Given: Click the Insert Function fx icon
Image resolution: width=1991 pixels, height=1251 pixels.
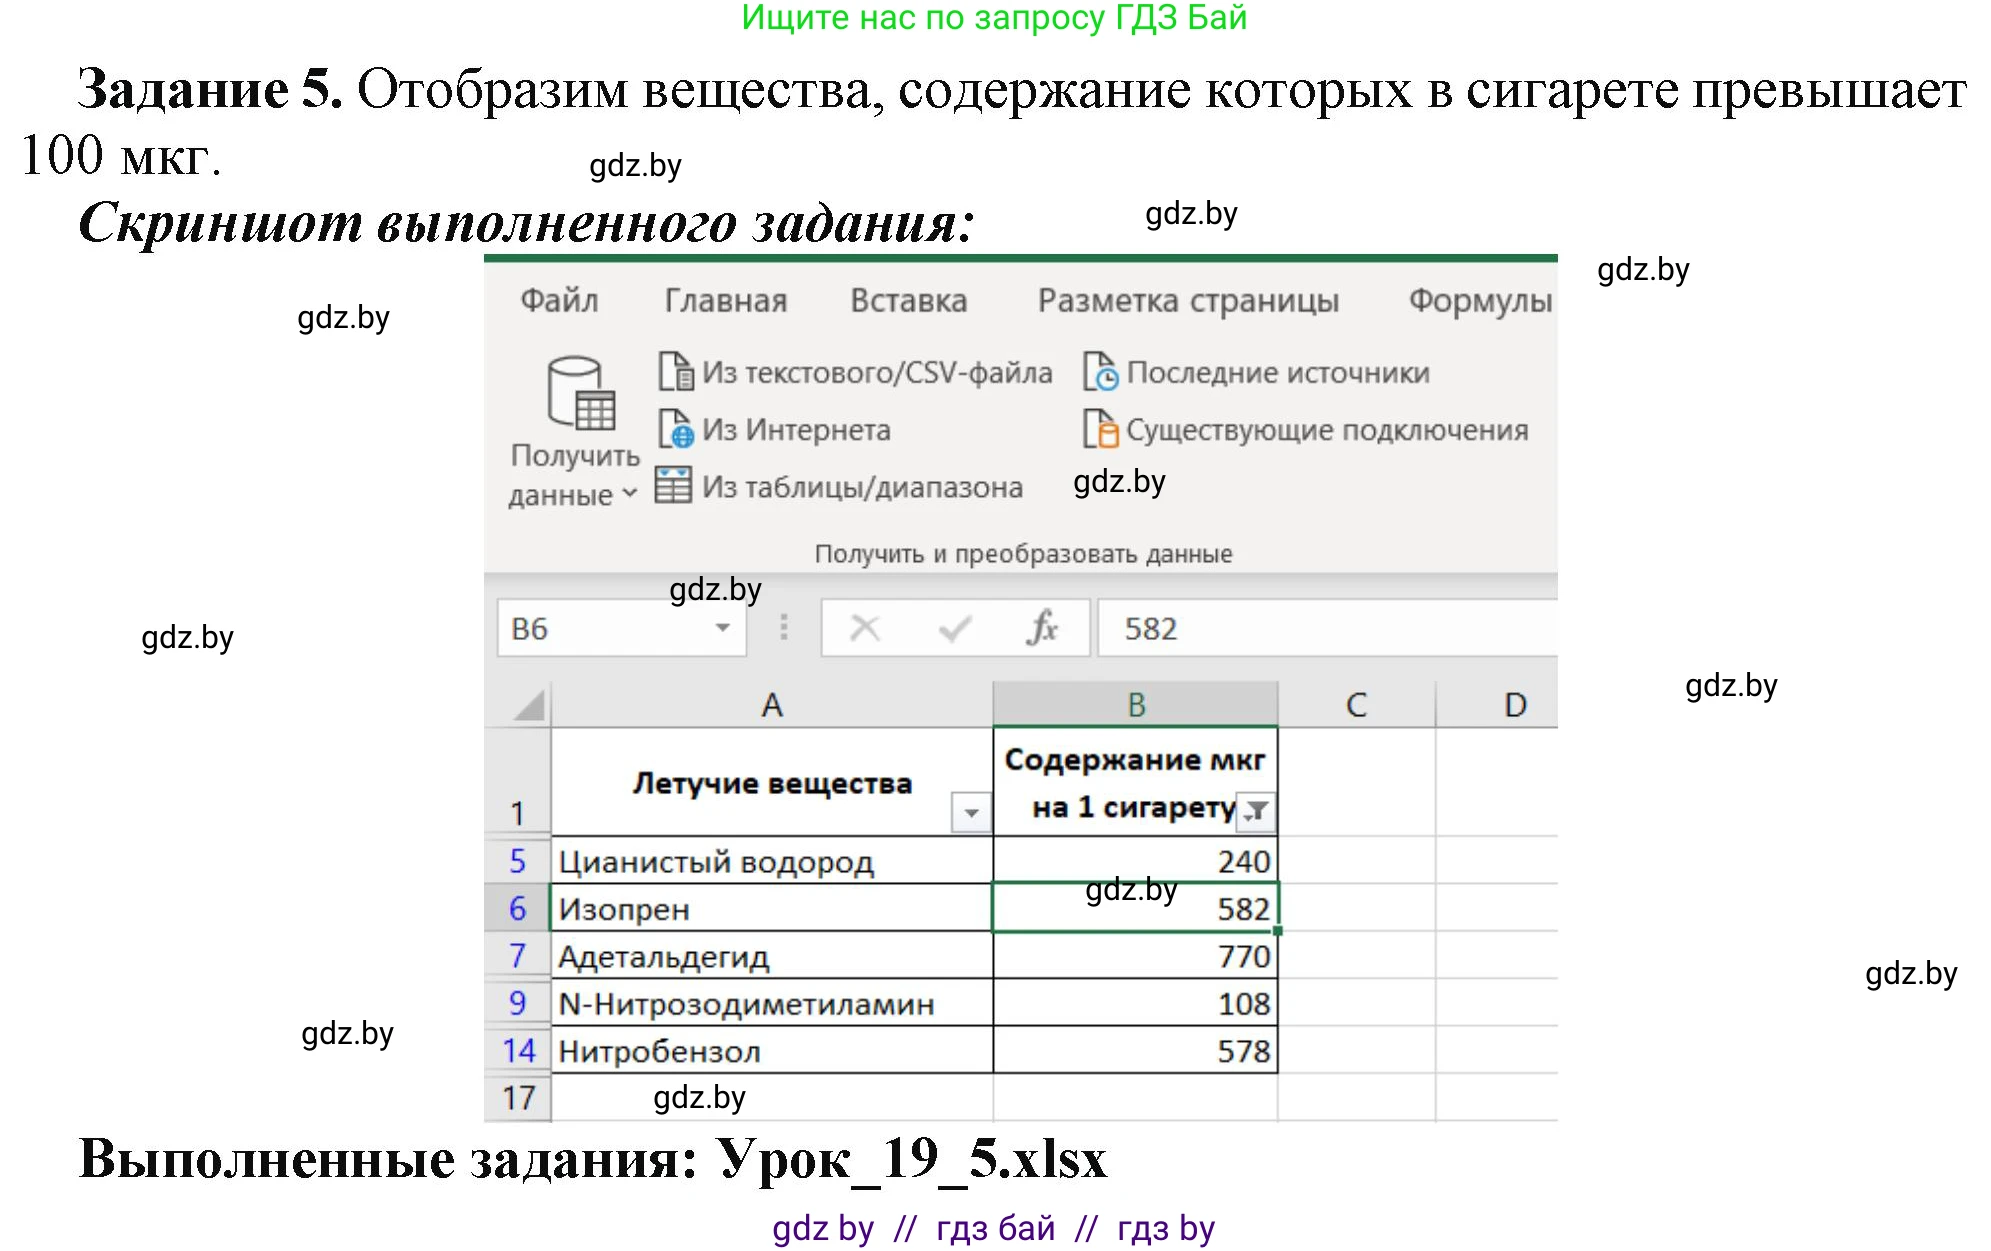Looking at the screenshot, I should click(x=1040, y=628).
